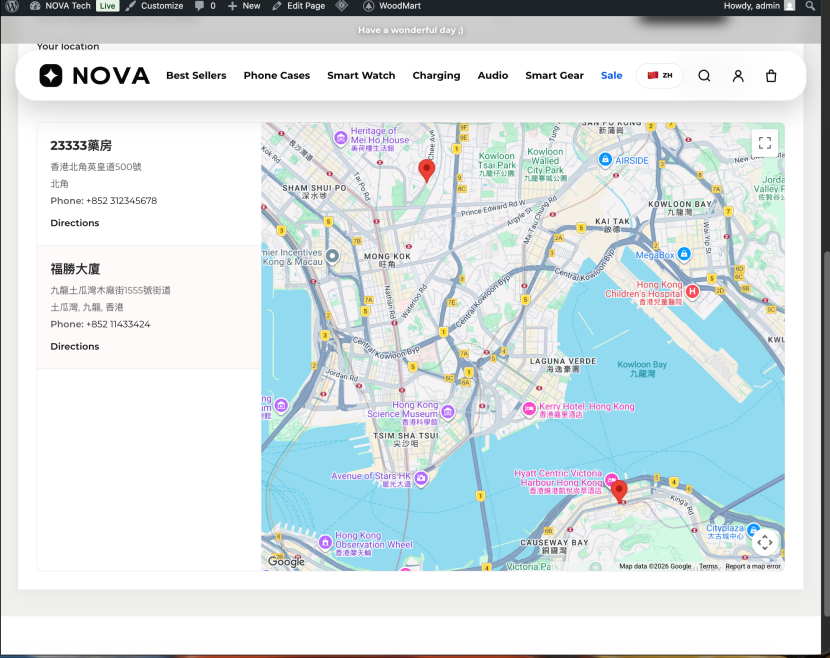The image size is (830, 658).
Task: Click Directions for 福勝大廈 store
Action: click(75, 346)
